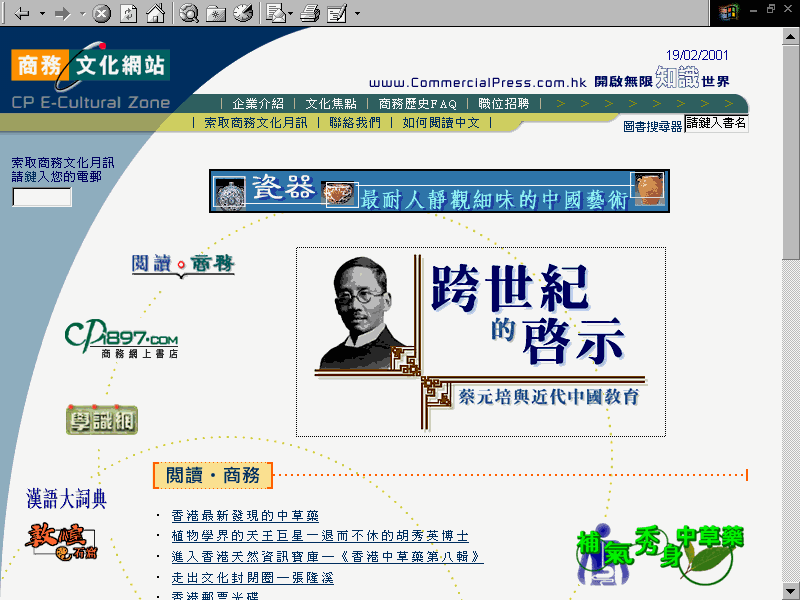Open link 植物學界的天王巨星—退而不休的胡秀英博士
The width and height of the screenshot is (800, 600).
tap(320, 536)
